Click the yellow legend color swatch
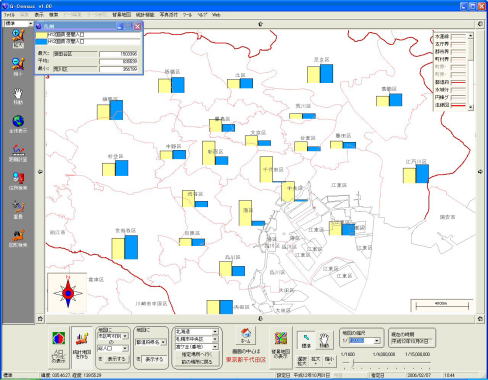 click(42, 35)
